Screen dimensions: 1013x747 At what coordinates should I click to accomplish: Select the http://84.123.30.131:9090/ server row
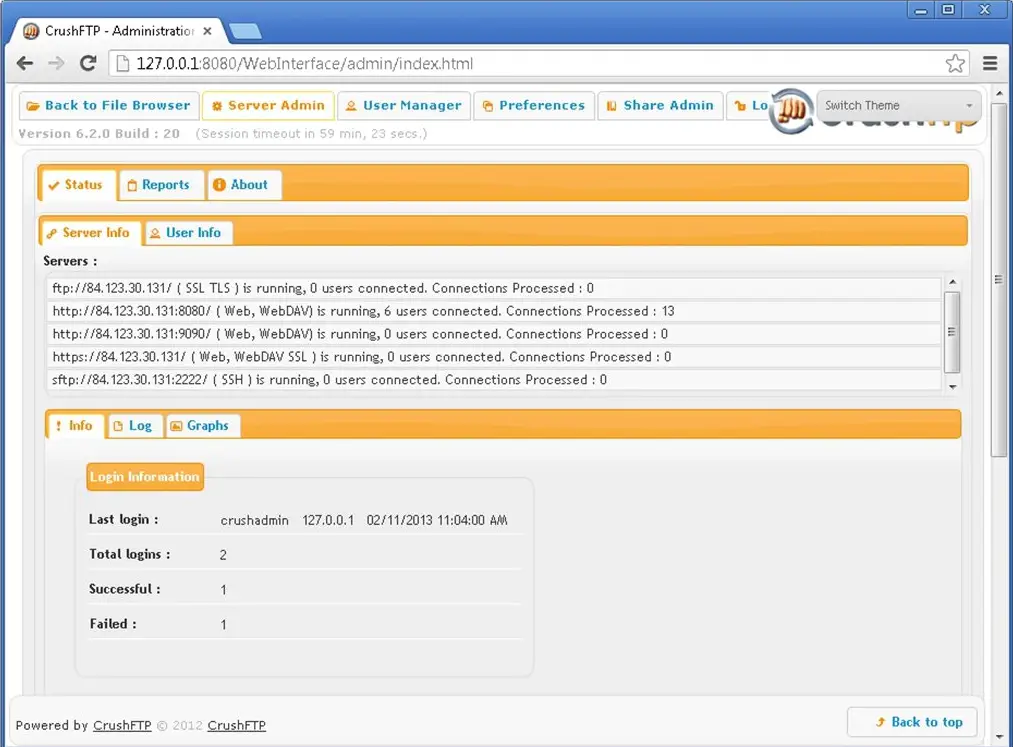[x=494, y=334]
